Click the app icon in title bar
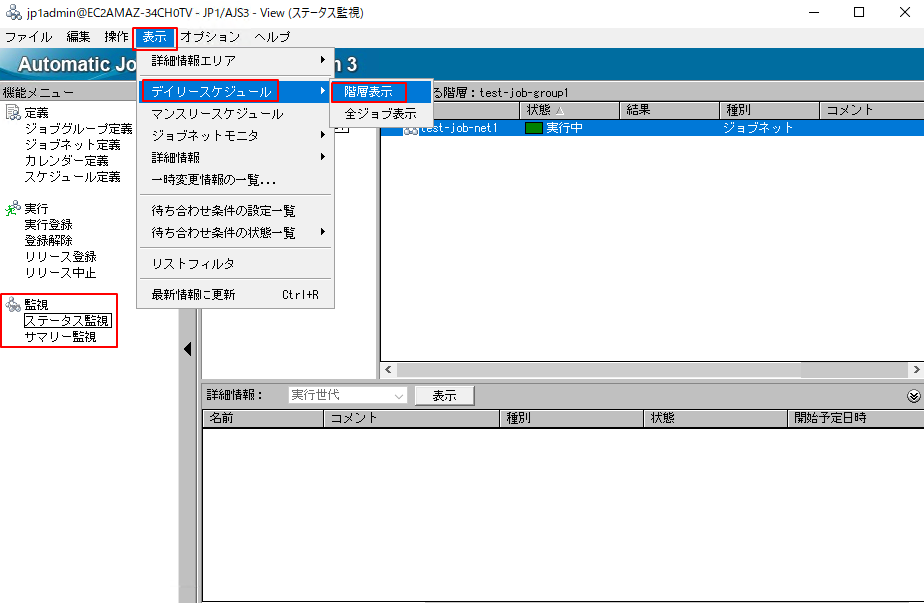 (x=13, y=12)
